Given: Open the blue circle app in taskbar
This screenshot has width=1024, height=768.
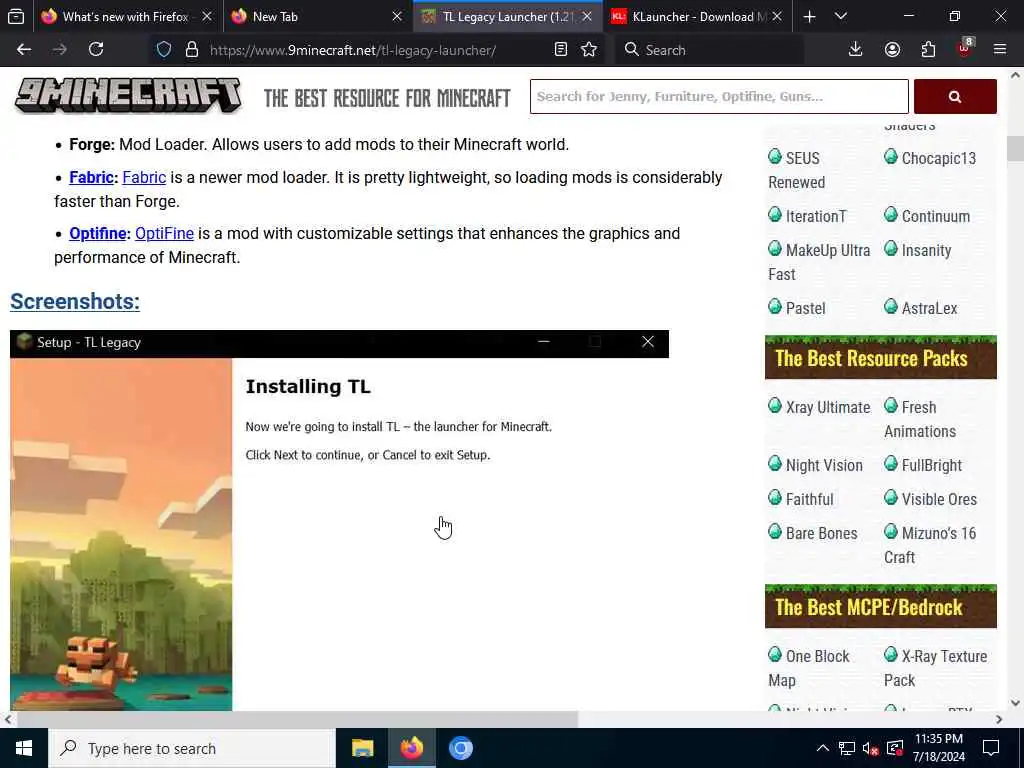Looking at the screenshot, I should click(460, 748).
